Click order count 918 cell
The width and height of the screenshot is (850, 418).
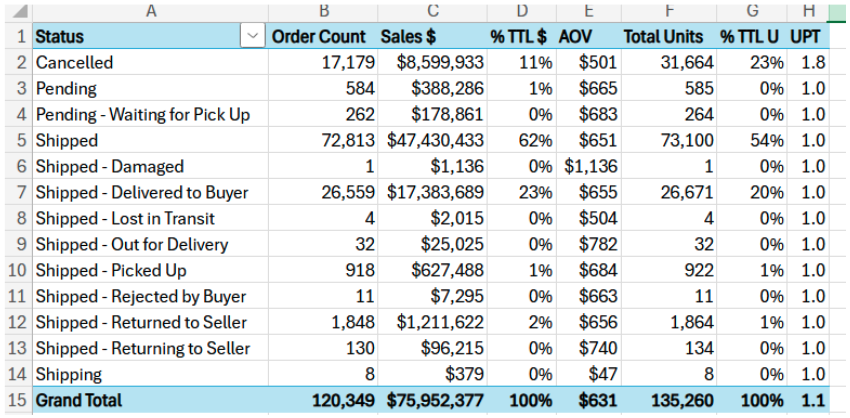(323, 270)
